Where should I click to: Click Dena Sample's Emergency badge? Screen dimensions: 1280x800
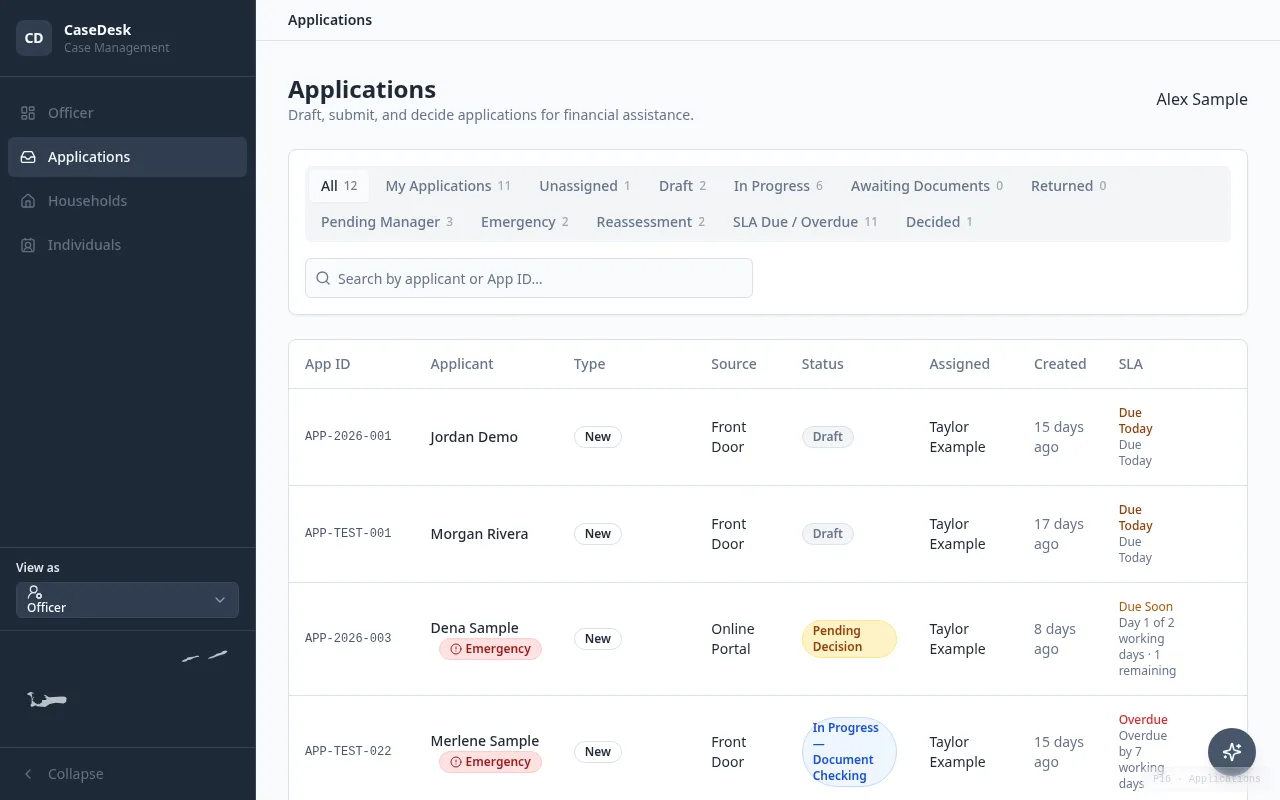coord(490,649)
